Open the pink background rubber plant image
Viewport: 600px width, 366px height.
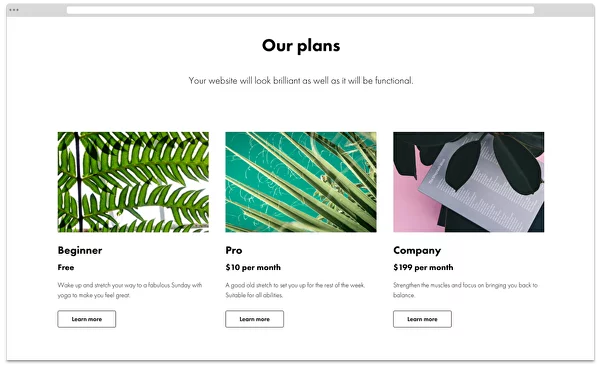click(468, 182)
